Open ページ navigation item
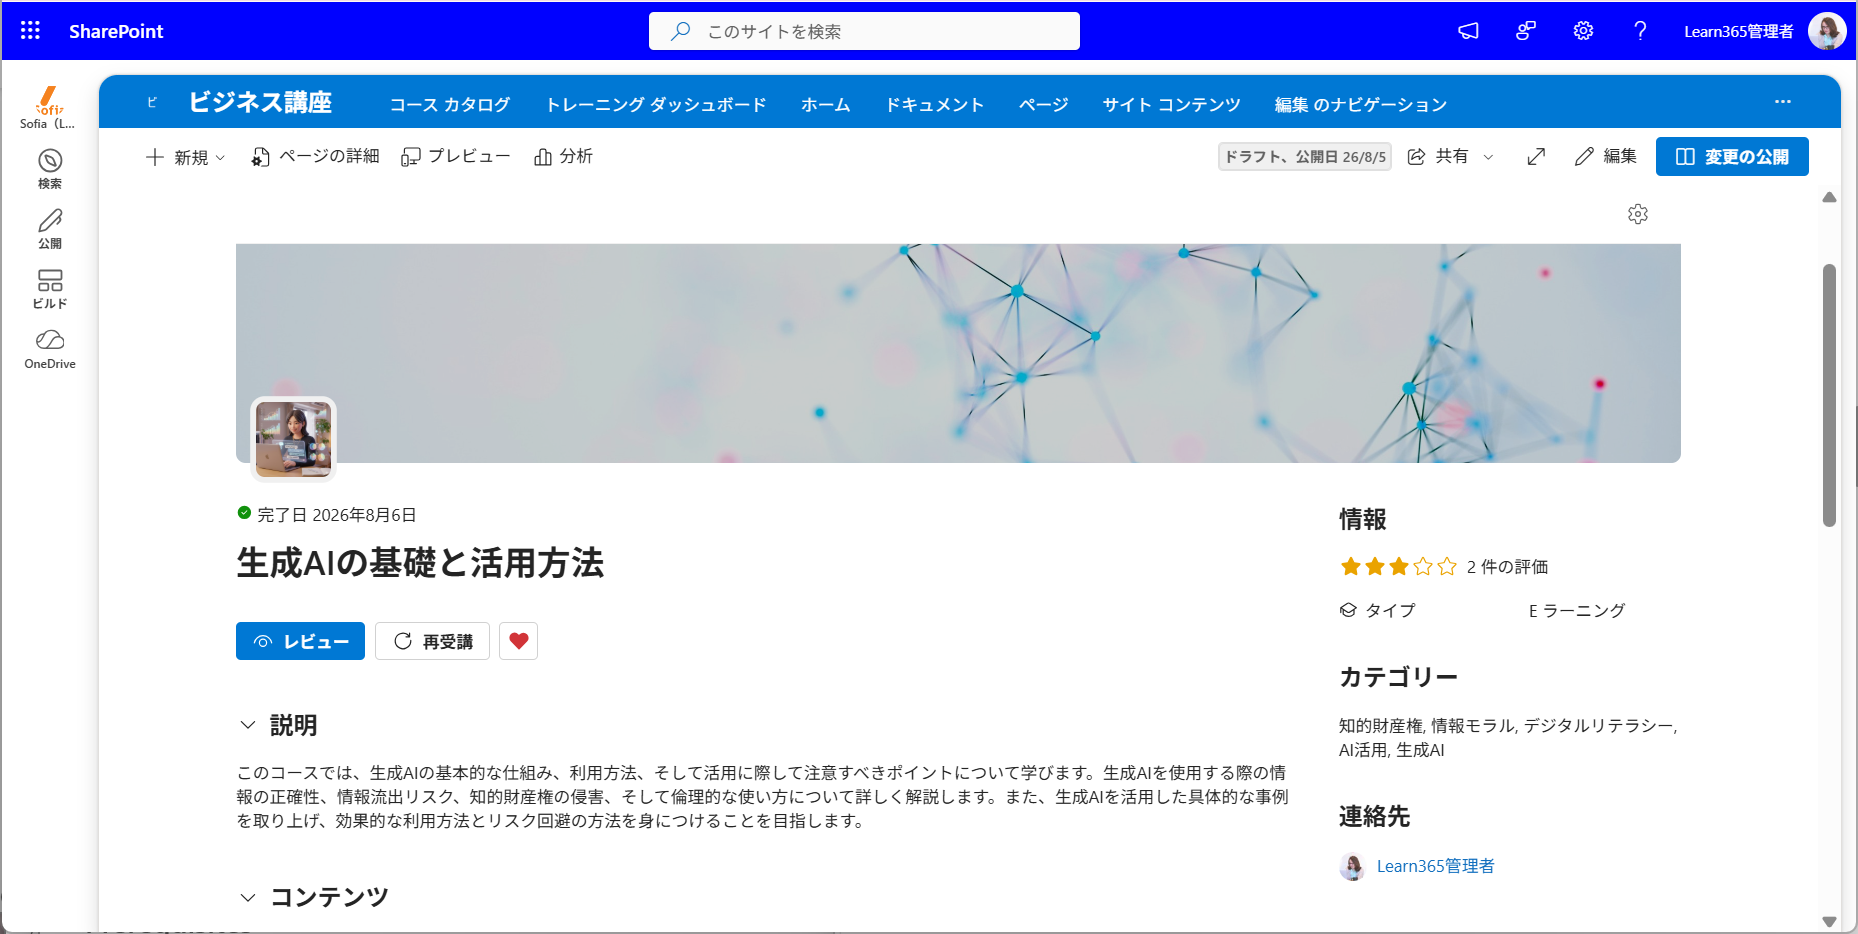The width and height of the screenshot is (1858, 934). click(1044, 104)
